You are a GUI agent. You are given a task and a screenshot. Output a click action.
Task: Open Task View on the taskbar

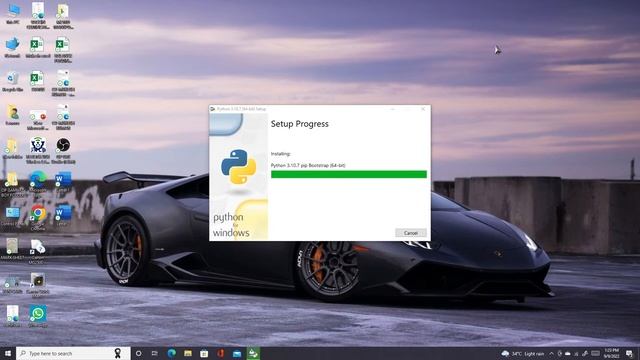coord(155,353)
